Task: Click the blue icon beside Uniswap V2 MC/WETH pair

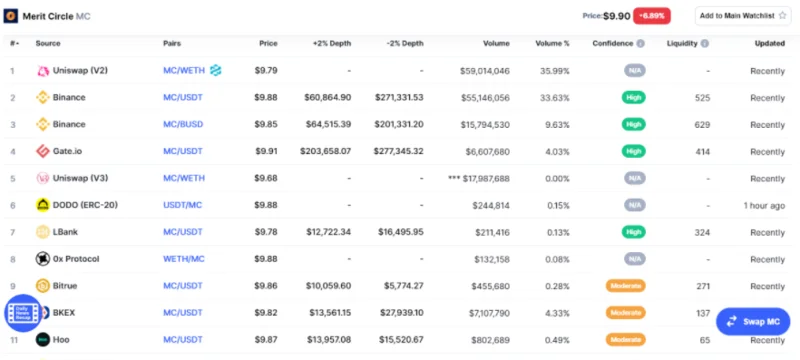Action: tap(216, 70)
